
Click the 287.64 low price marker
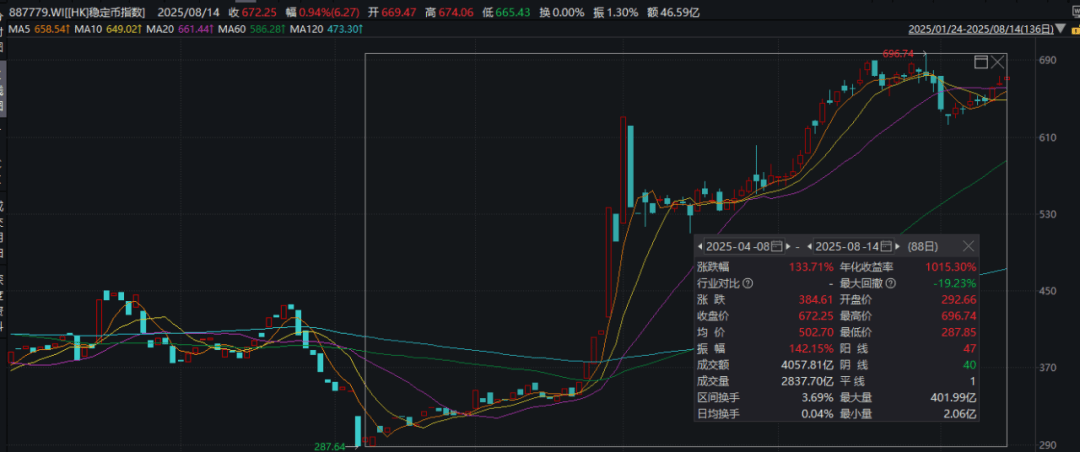(x=329, y=446)
